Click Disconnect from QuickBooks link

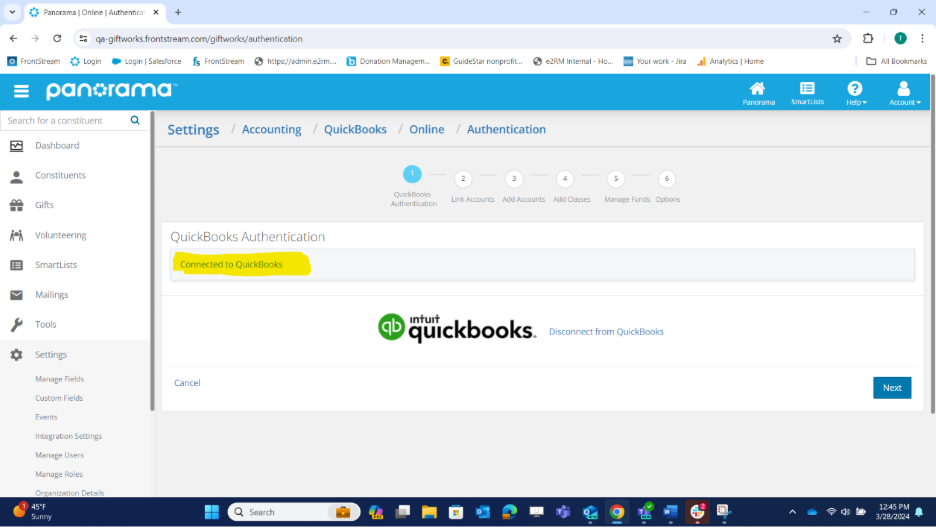tap(606, 332)
